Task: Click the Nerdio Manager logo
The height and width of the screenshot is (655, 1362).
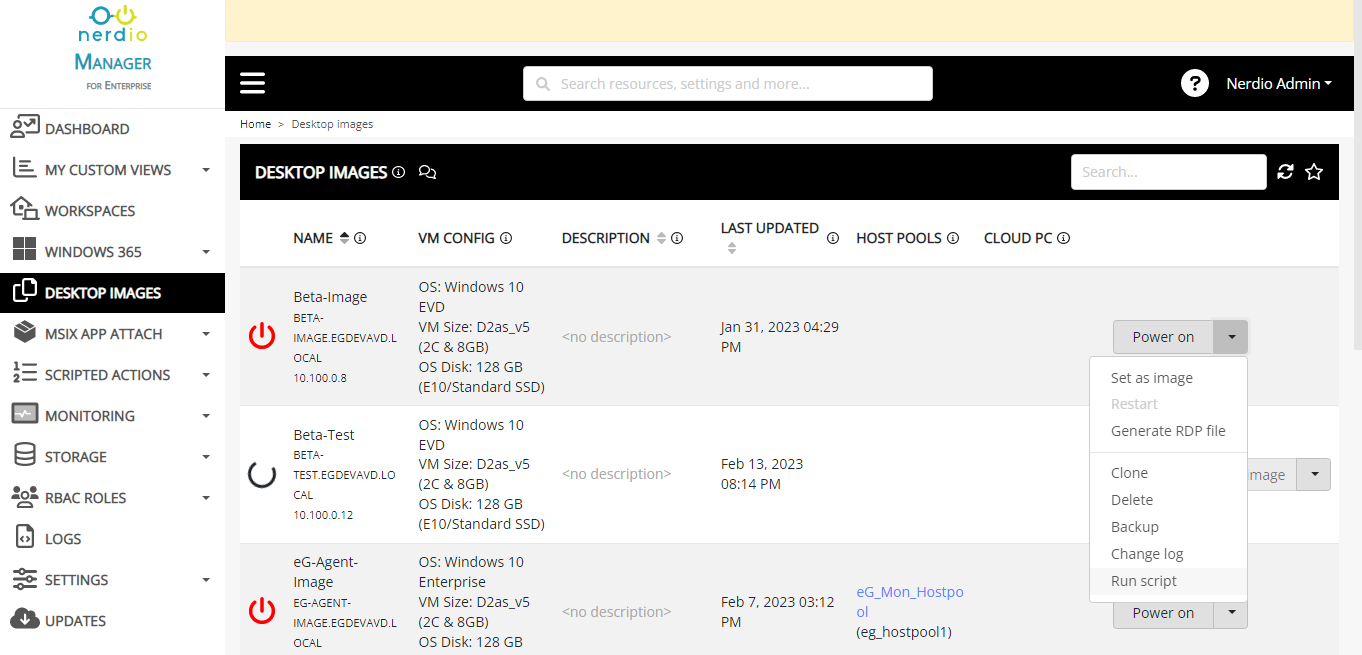Action: click(x=113, y=48)
